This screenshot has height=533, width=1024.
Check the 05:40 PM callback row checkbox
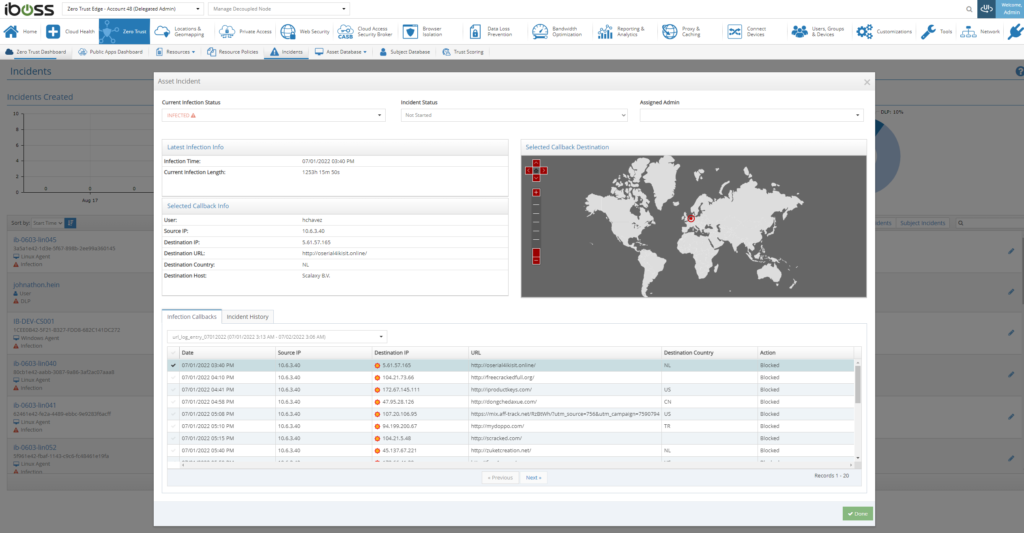click(173, 451)
